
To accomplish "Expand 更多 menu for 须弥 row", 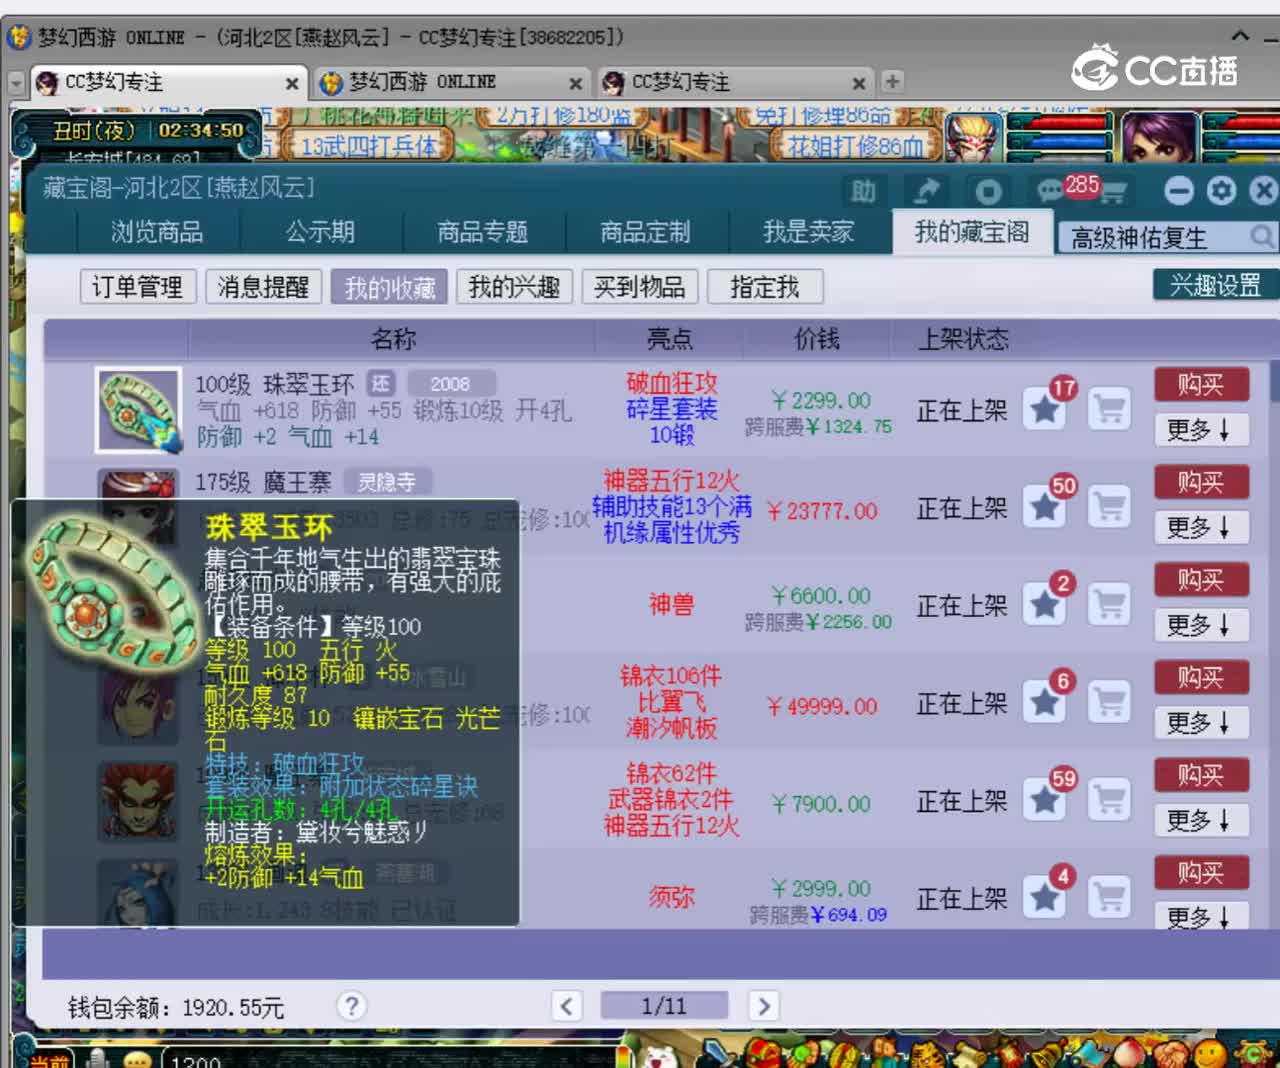I will pos(1200,916).
